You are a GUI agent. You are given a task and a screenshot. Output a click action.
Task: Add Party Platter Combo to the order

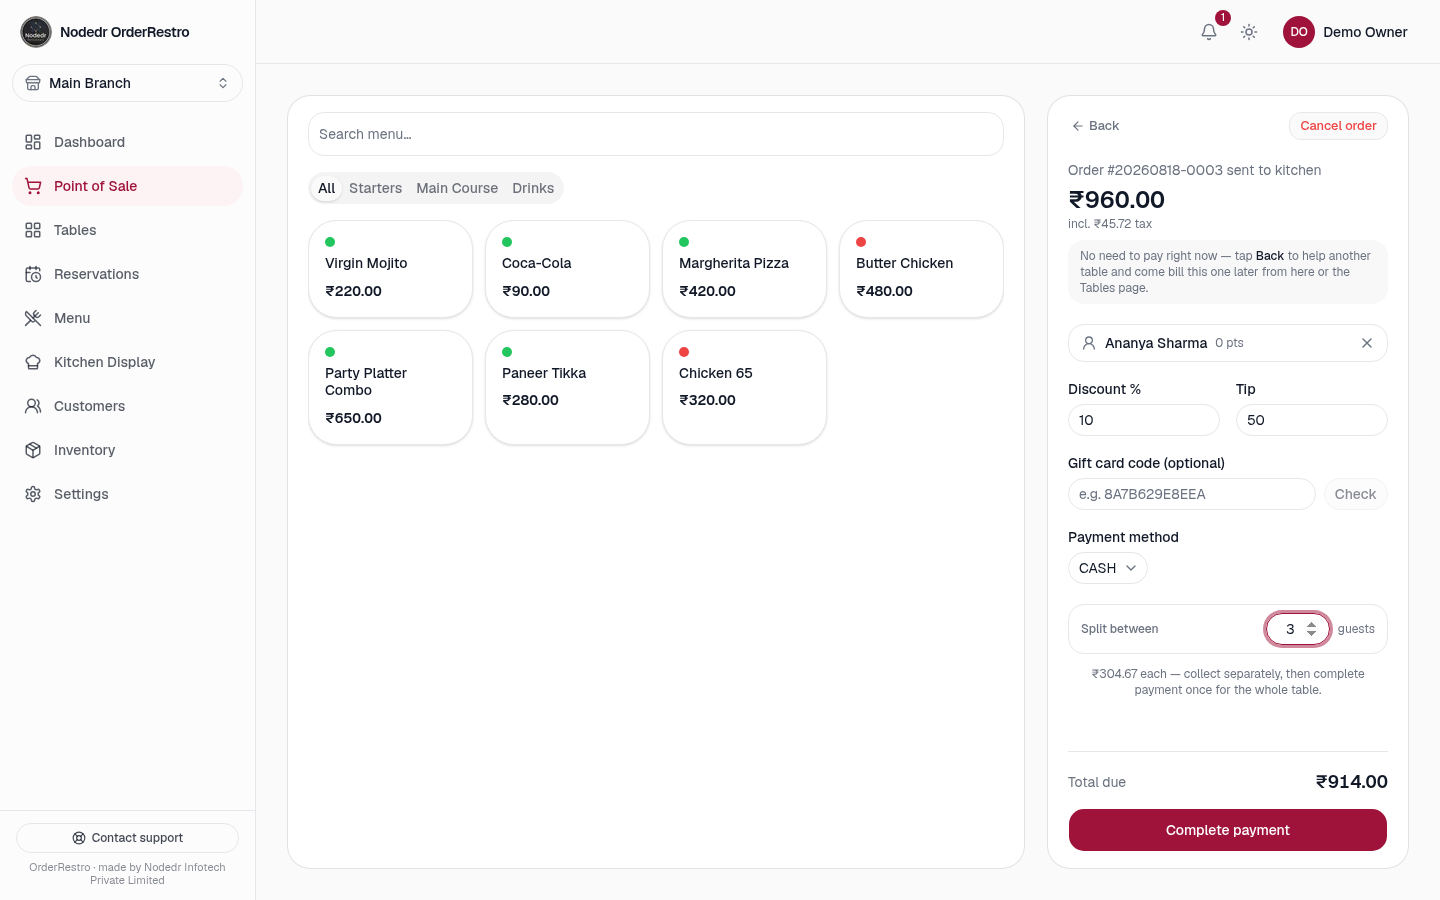pos(391,388)
